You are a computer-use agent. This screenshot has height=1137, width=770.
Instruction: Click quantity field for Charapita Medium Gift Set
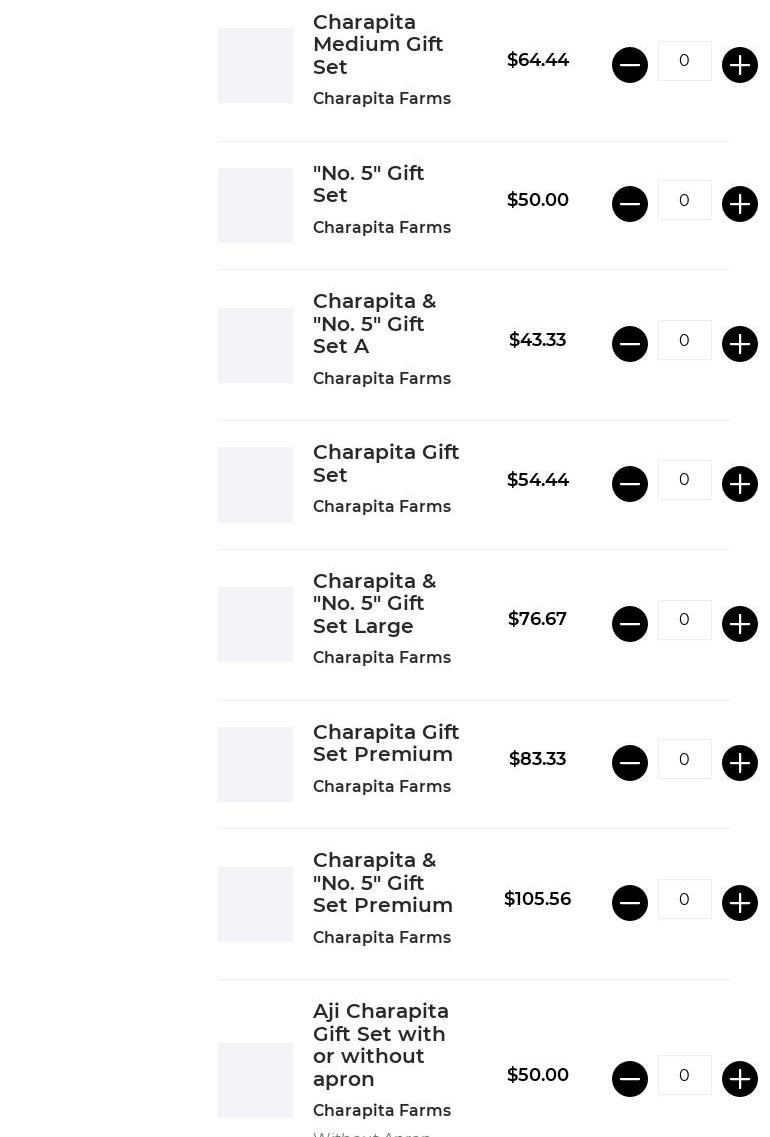pos(684,61)
